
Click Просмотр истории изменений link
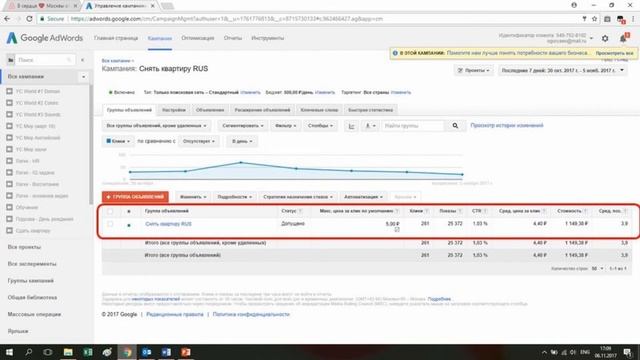coord(507,125)
